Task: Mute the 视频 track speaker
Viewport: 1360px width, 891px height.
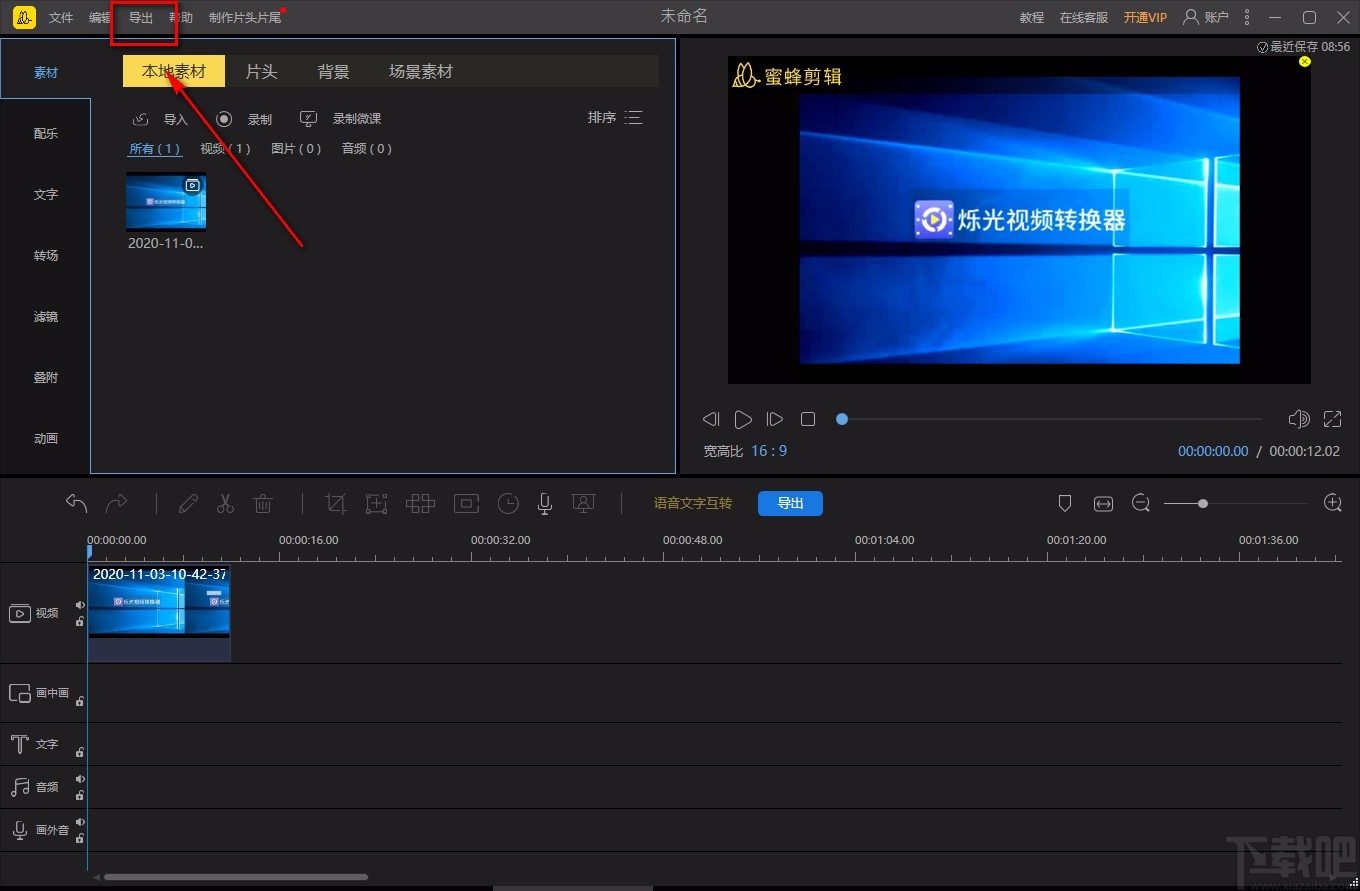Action: (80, 605)
